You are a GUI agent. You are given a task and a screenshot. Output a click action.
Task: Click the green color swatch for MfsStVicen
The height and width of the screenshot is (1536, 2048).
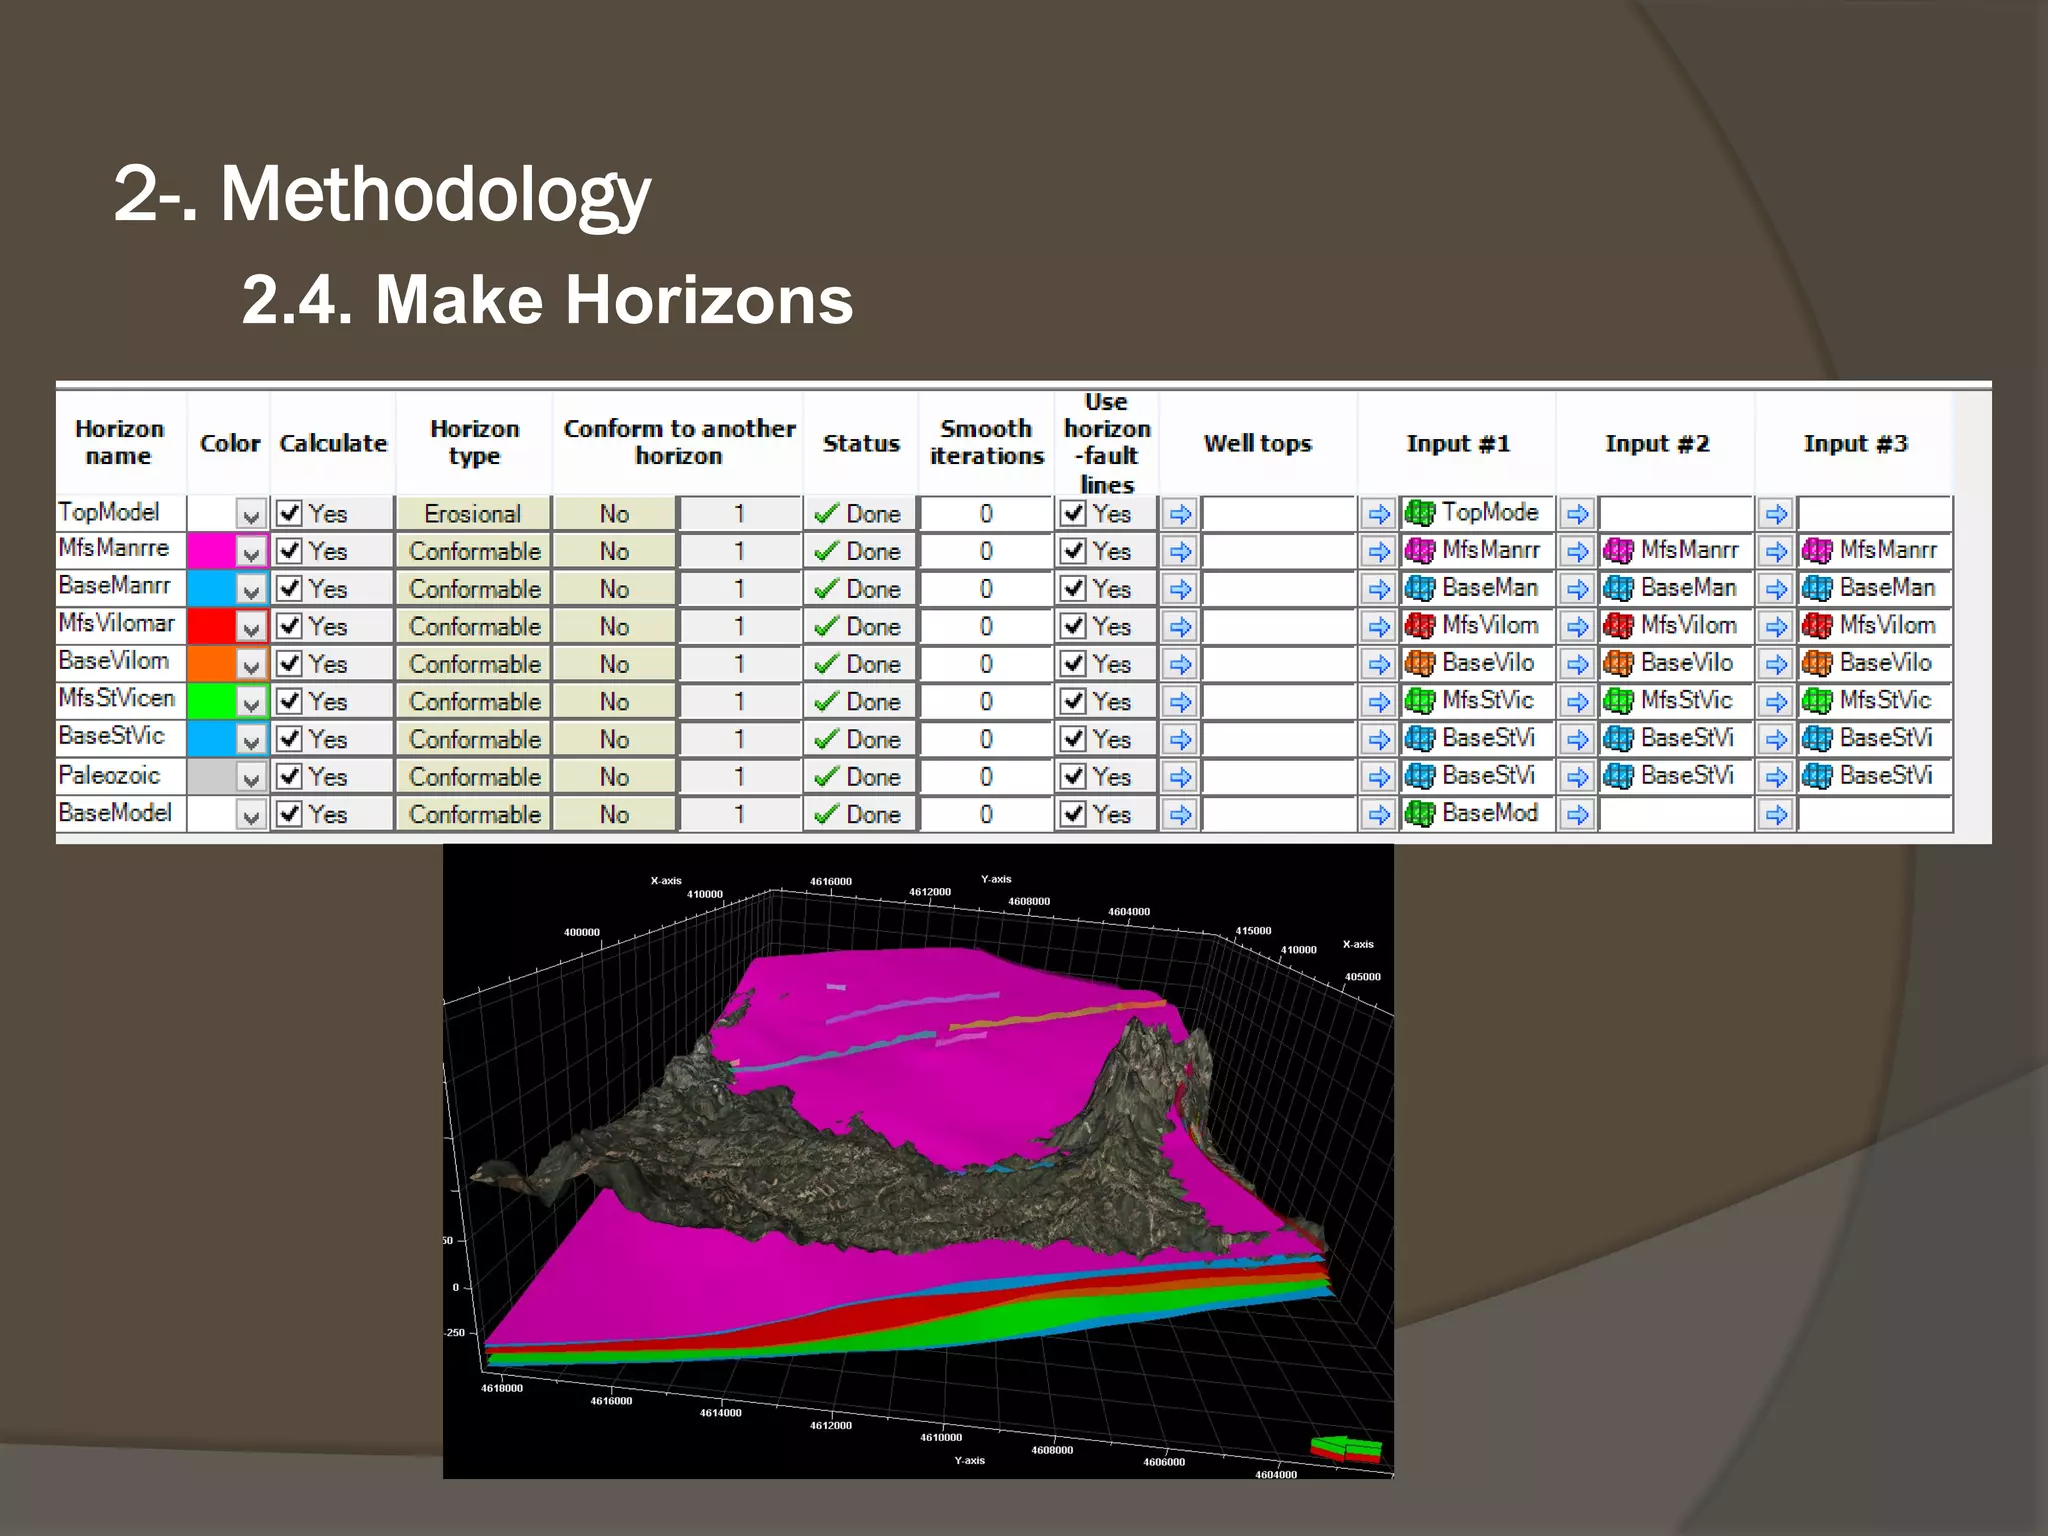click(212, 702)
